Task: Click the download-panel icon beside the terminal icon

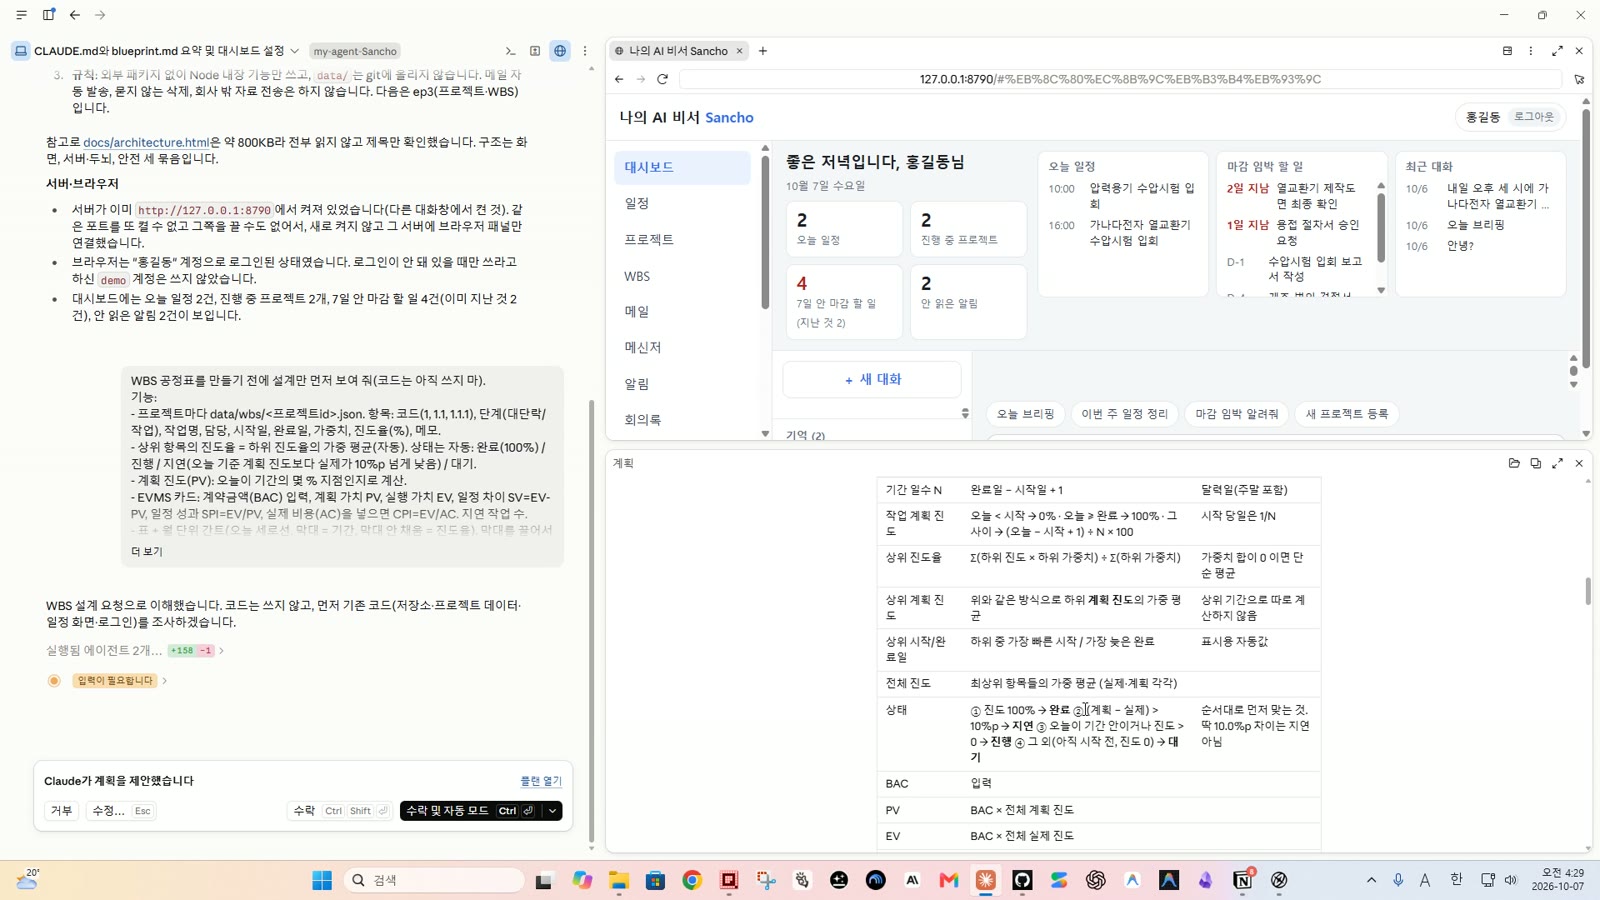Action: (x=535, y=51)
